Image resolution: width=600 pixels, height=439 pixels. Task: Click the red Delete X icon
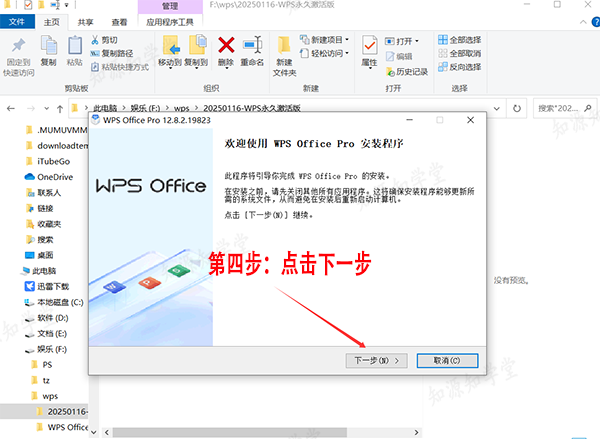pyautogui.click(x=226, y=45)
